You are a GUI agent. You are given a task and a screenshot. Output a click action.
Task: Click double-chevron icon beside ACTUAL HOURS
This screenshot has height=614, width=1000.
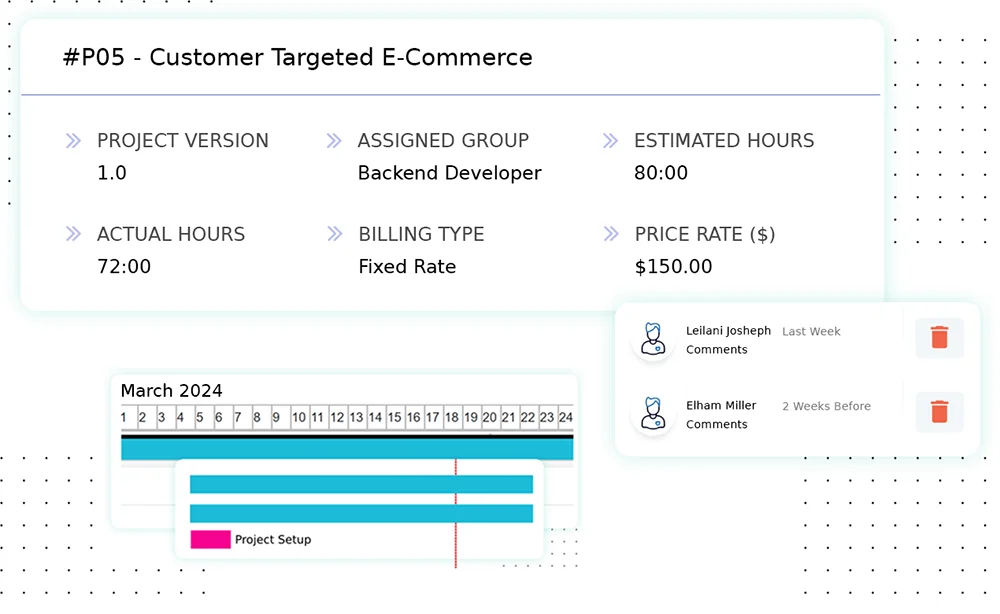pyautogui.click(x=72, y=234)
